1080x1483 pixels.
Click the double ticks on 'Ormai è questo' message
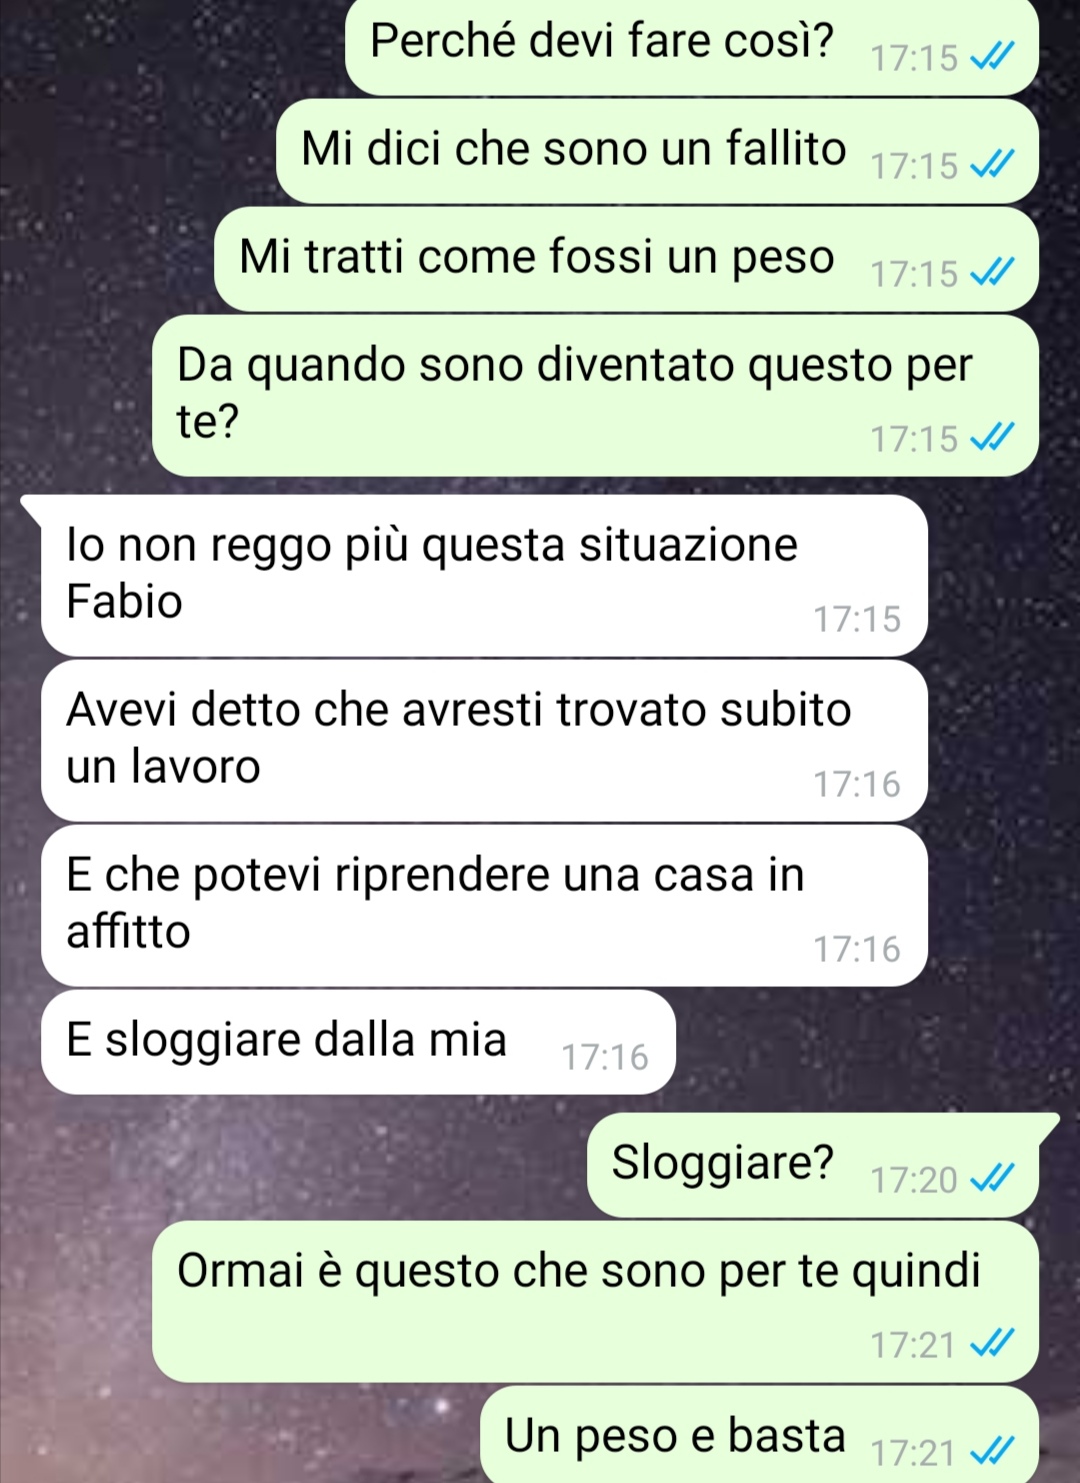[993, 1345]
